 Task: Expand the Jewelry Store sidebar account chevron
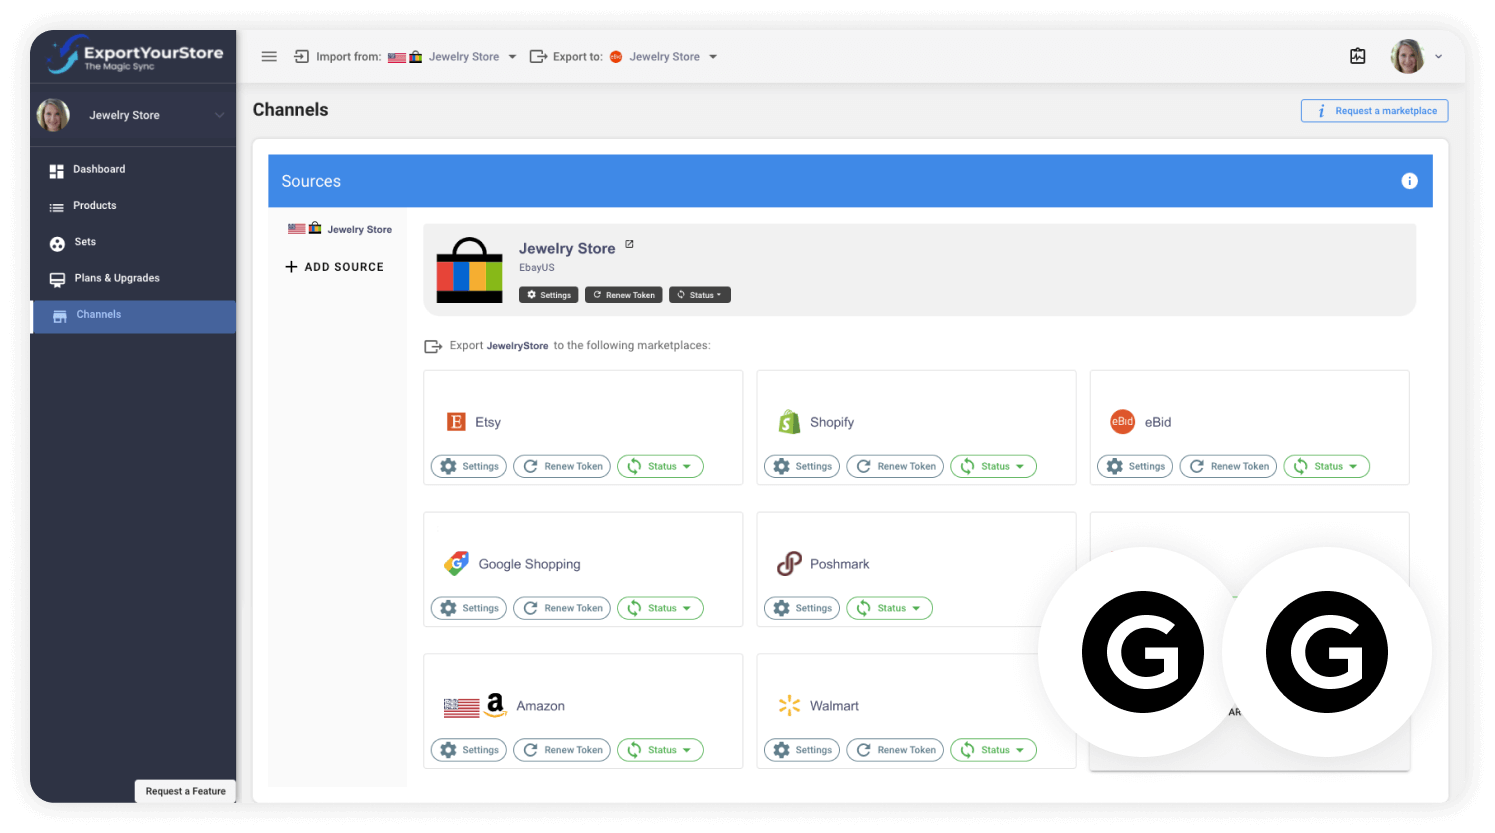click(219, 115)
